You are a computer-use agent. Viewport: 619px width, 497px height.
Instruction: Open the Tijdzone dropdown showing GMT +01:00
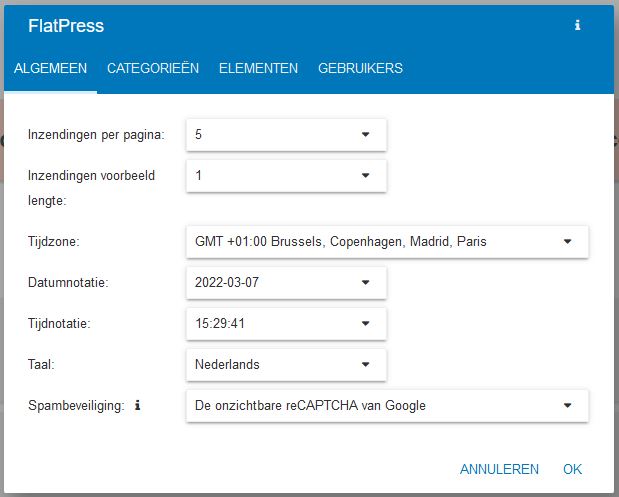[387, 242]
